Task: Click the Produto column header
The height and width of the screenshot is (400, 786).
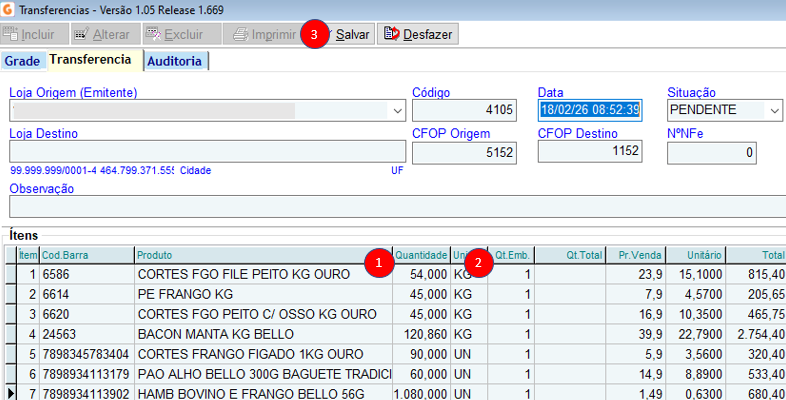Action: [262, 254]
